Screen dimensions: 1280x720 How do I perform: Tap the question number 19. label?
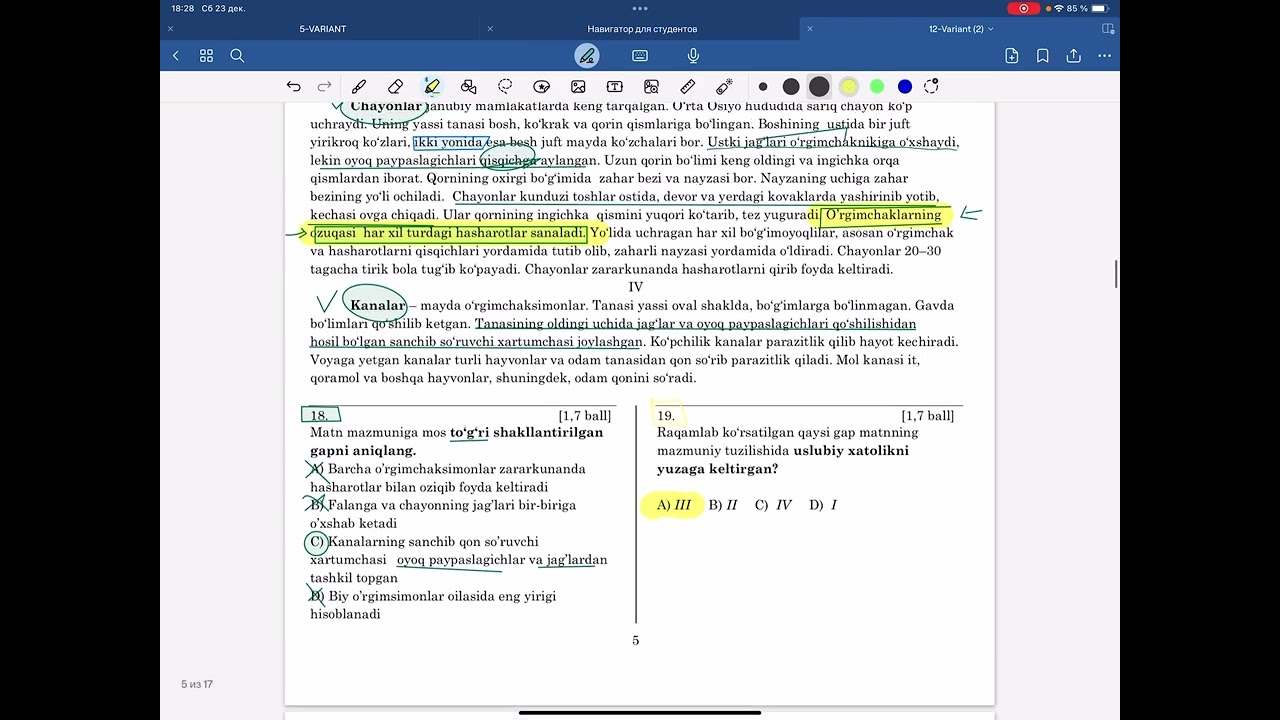[x=666, y=415]
